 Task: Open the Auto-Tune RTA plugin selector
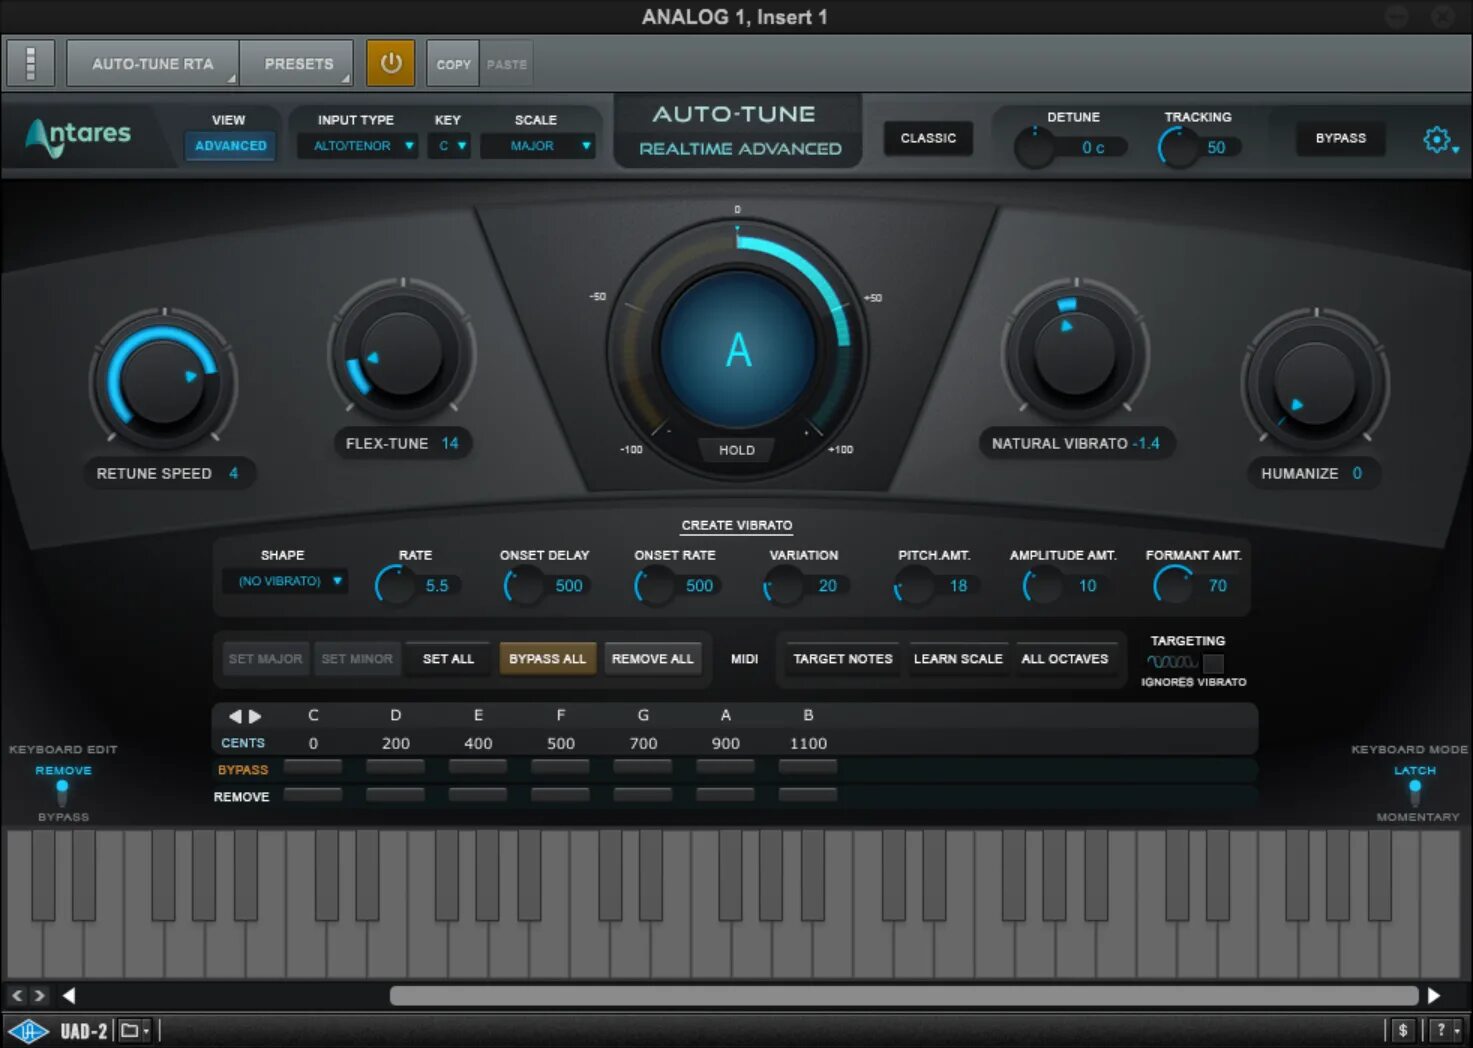153,63
